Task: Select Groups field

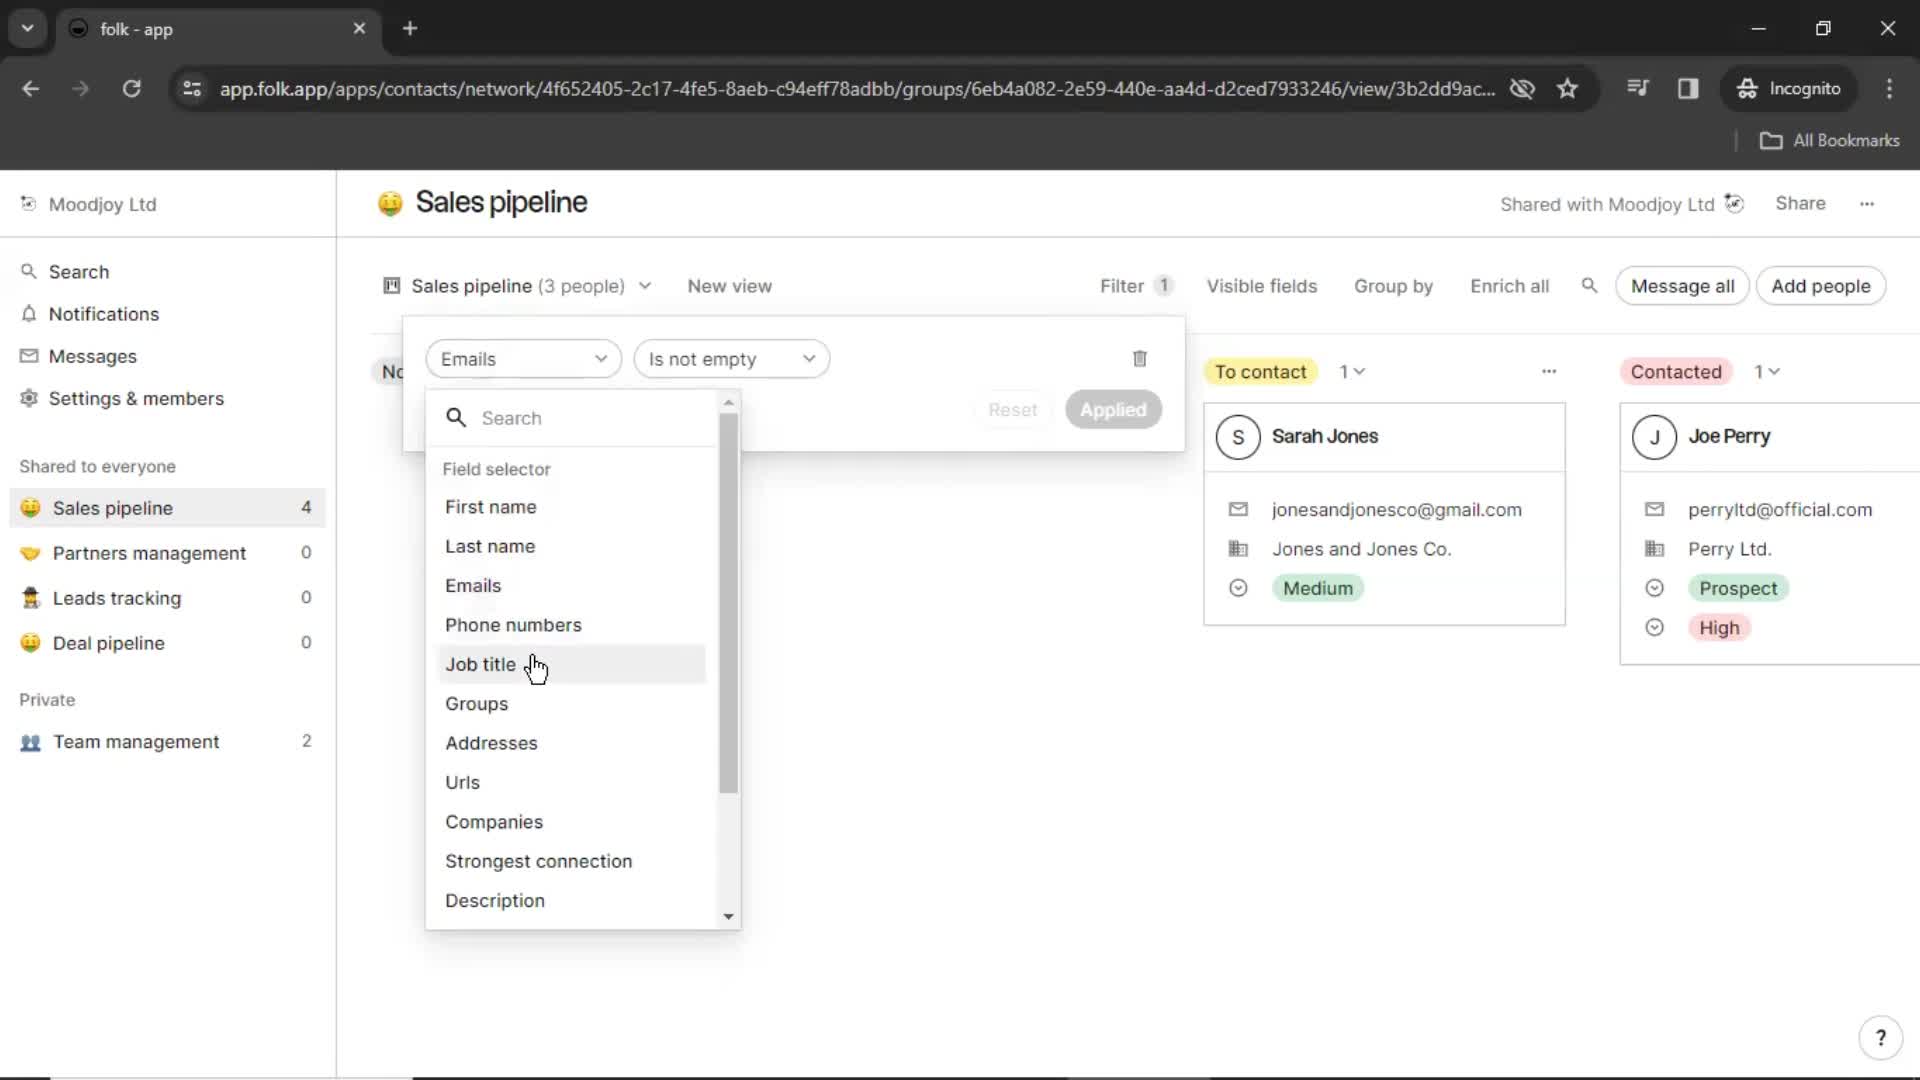Action: [x=572, y=704]
